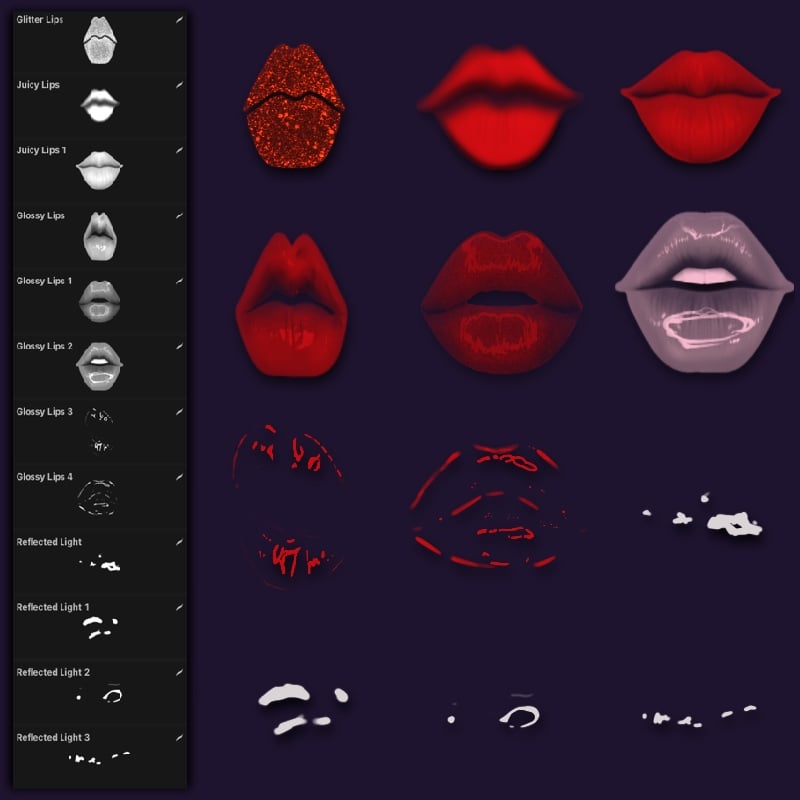This screenshot has width=800, height=800.
Task: Click the 'Juicy Lips 1' brush name
Action: tap(41, 151)
